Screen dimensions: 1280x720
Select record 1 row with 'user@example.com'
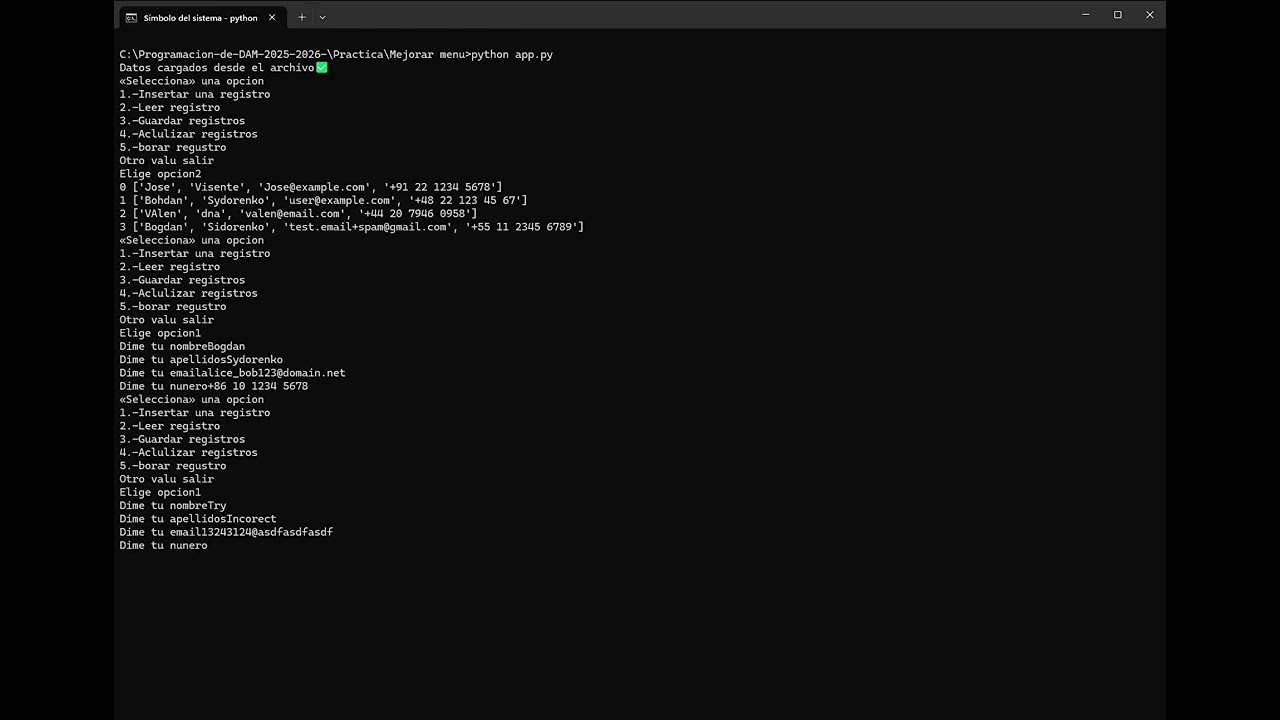pyautogui.click(x=323, y=200)
